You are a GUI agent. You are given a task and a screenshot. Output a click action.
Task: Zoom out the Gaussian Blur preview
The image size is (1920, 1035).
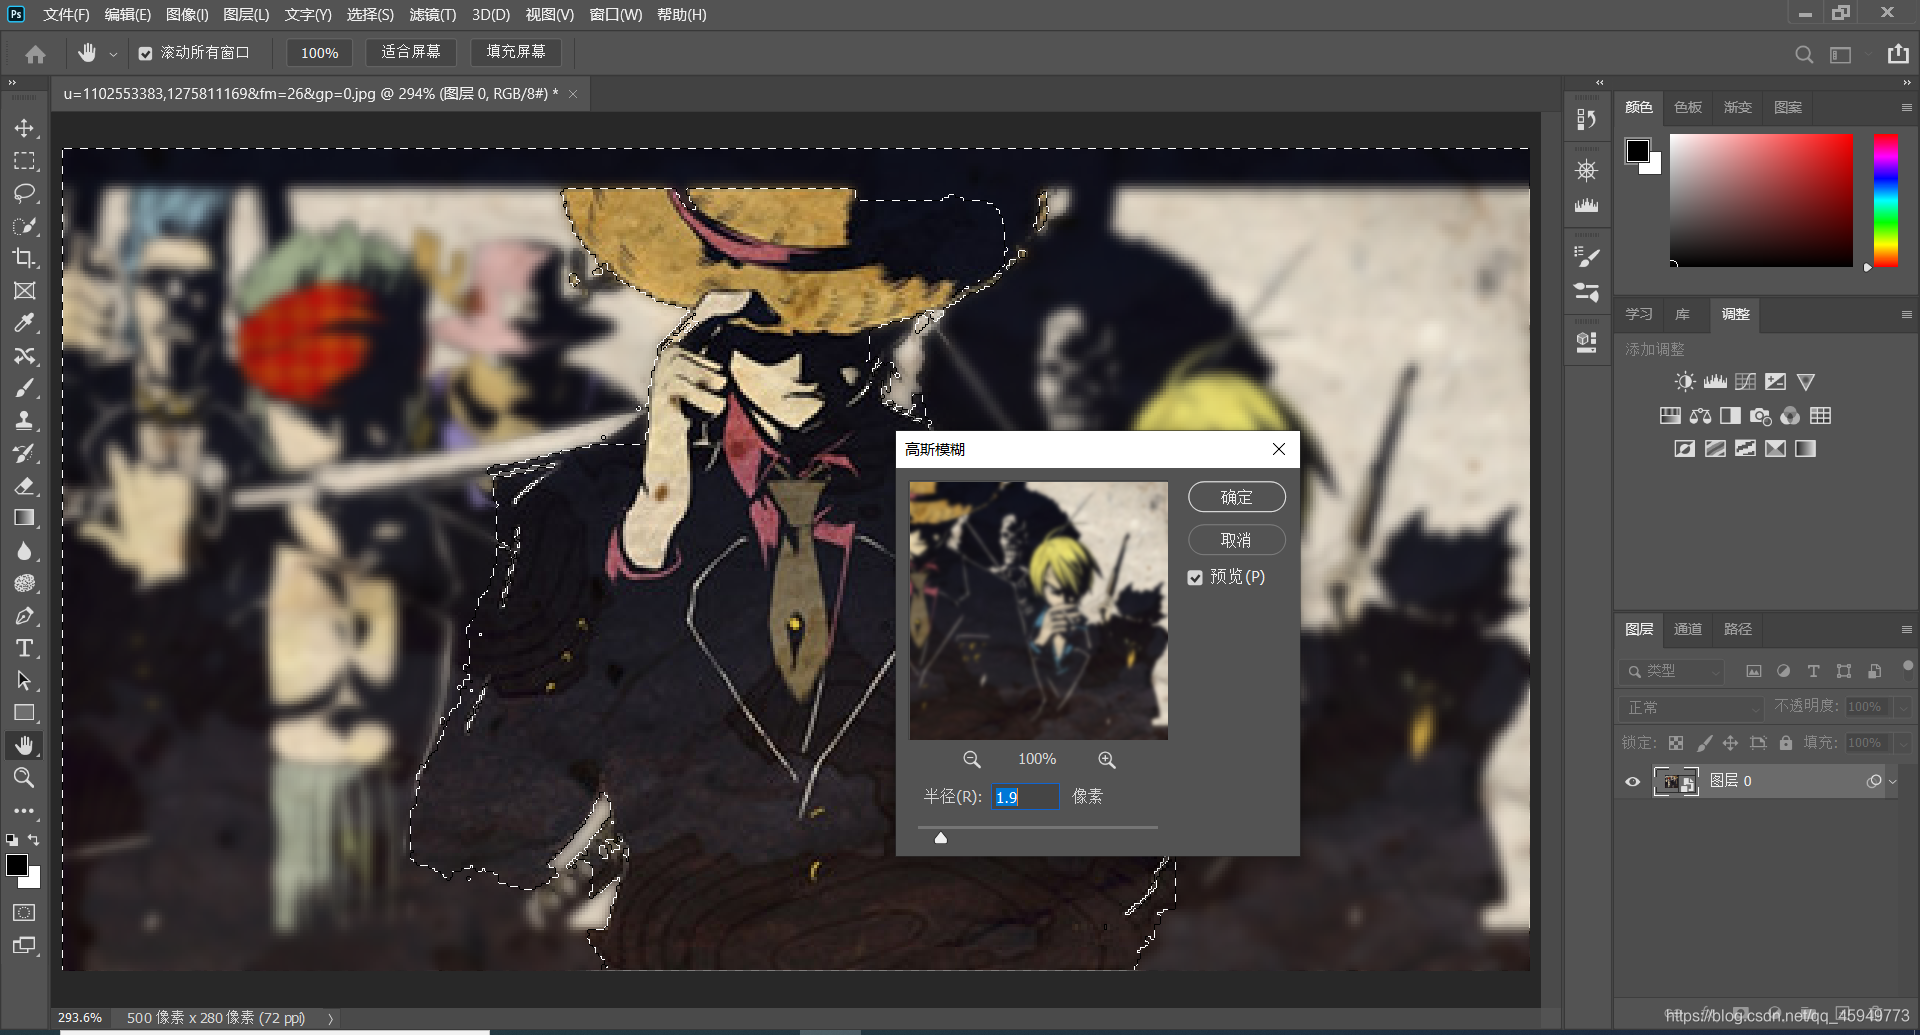[971, 760]
